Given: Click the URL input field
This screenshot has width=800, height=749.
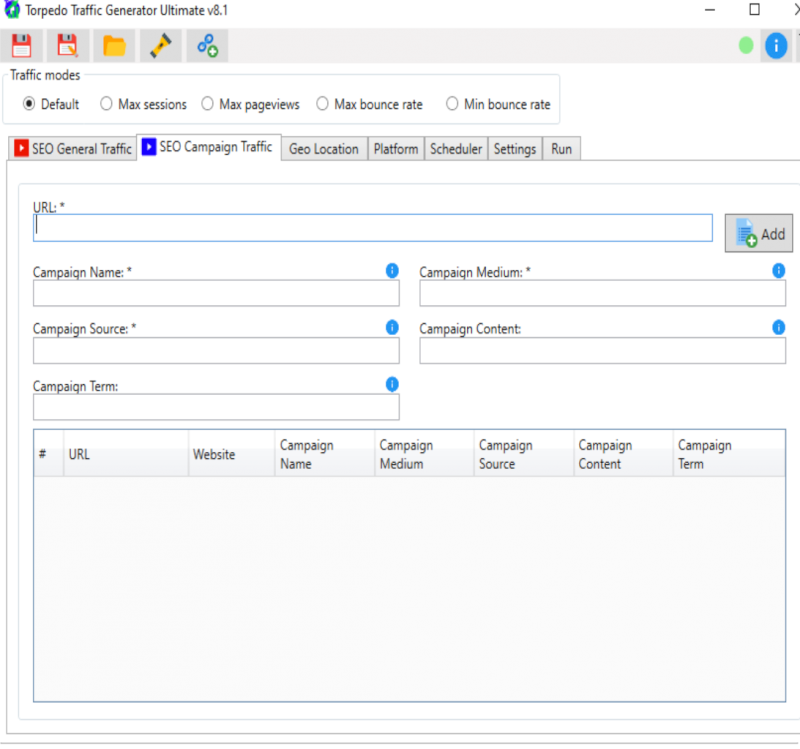Looking at the screenshot, I should pyautogui.click(x=372, y=228).
